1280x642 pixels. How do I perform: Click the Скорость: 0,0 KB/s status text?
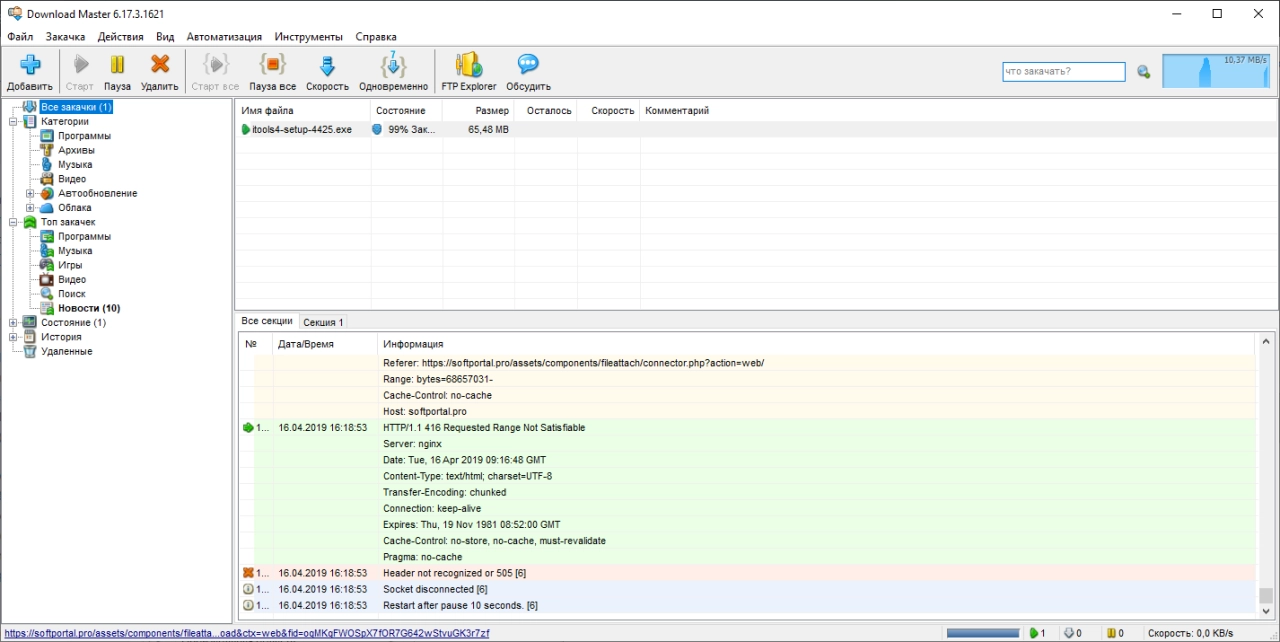(1190, 633)
